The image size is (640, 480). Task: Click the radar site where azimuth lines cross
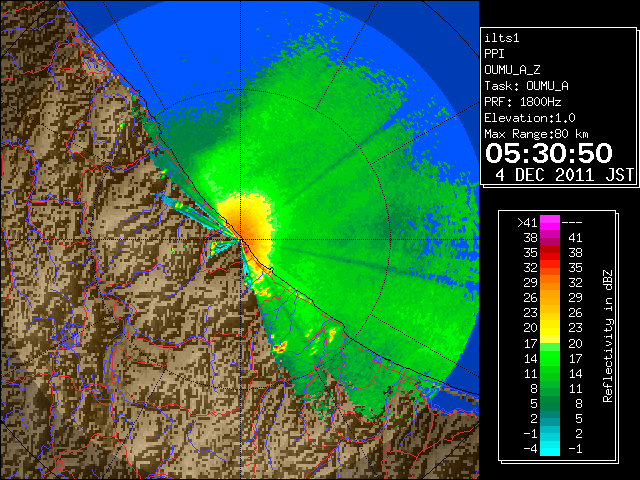point(241,239)
